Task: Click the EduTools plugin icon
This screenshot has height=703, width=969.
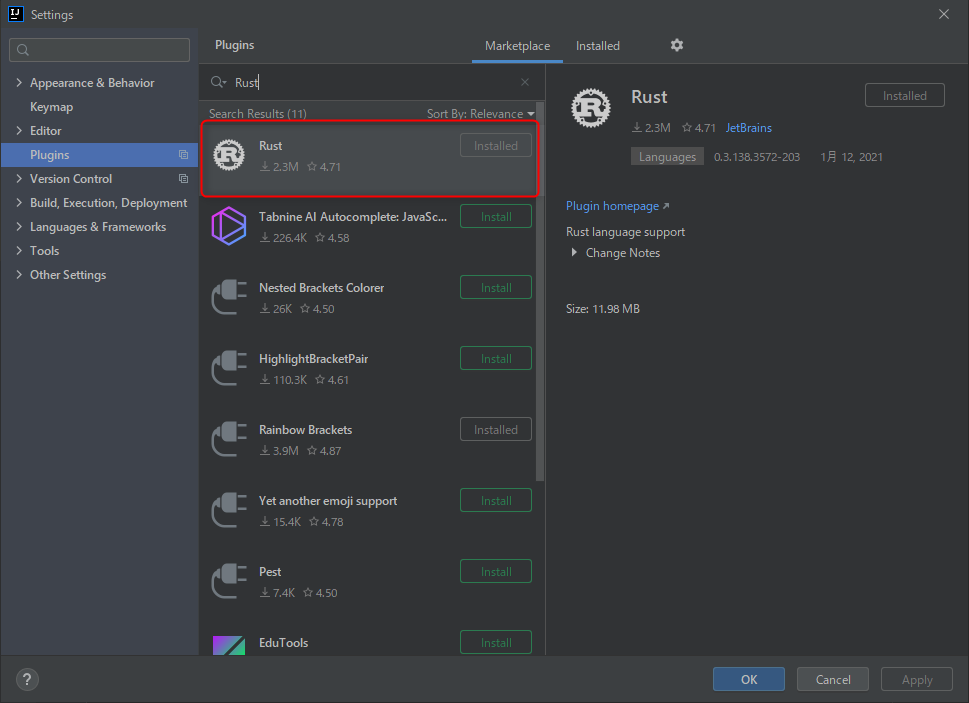Action: pyautogui.click(x=229, y=646)
